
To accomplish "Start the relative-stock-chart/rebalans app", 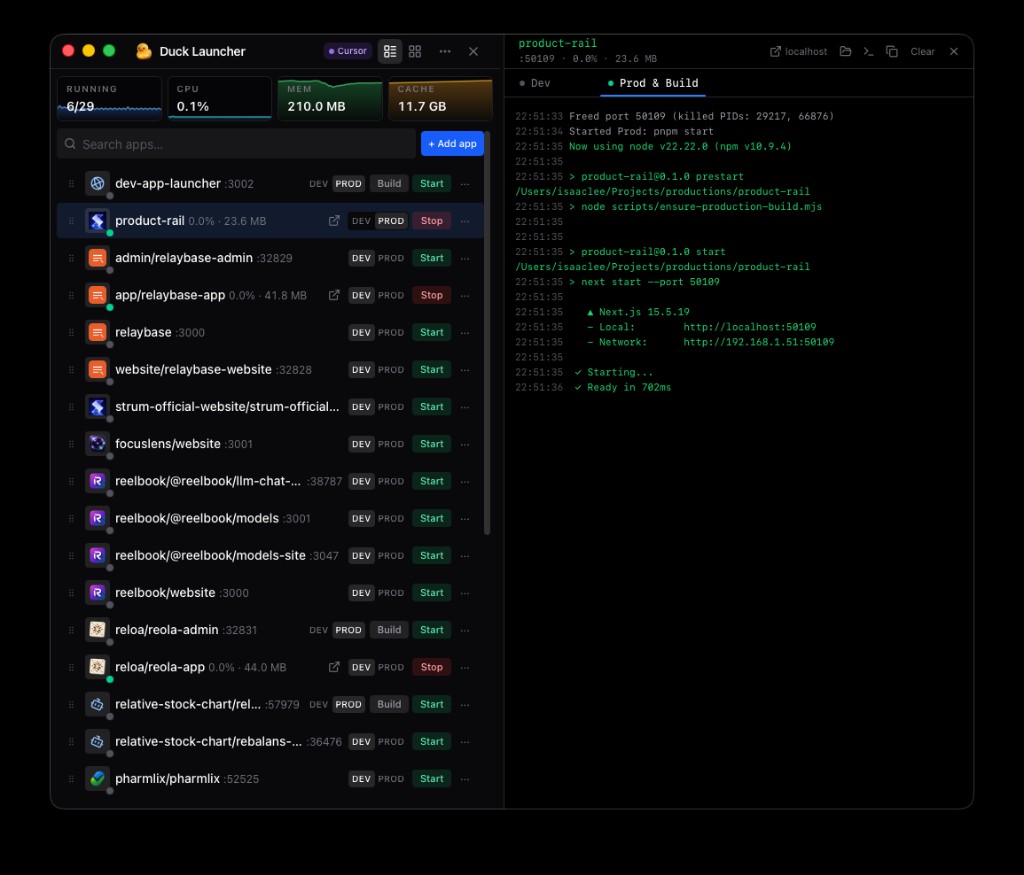I will [x=432, y=741].
